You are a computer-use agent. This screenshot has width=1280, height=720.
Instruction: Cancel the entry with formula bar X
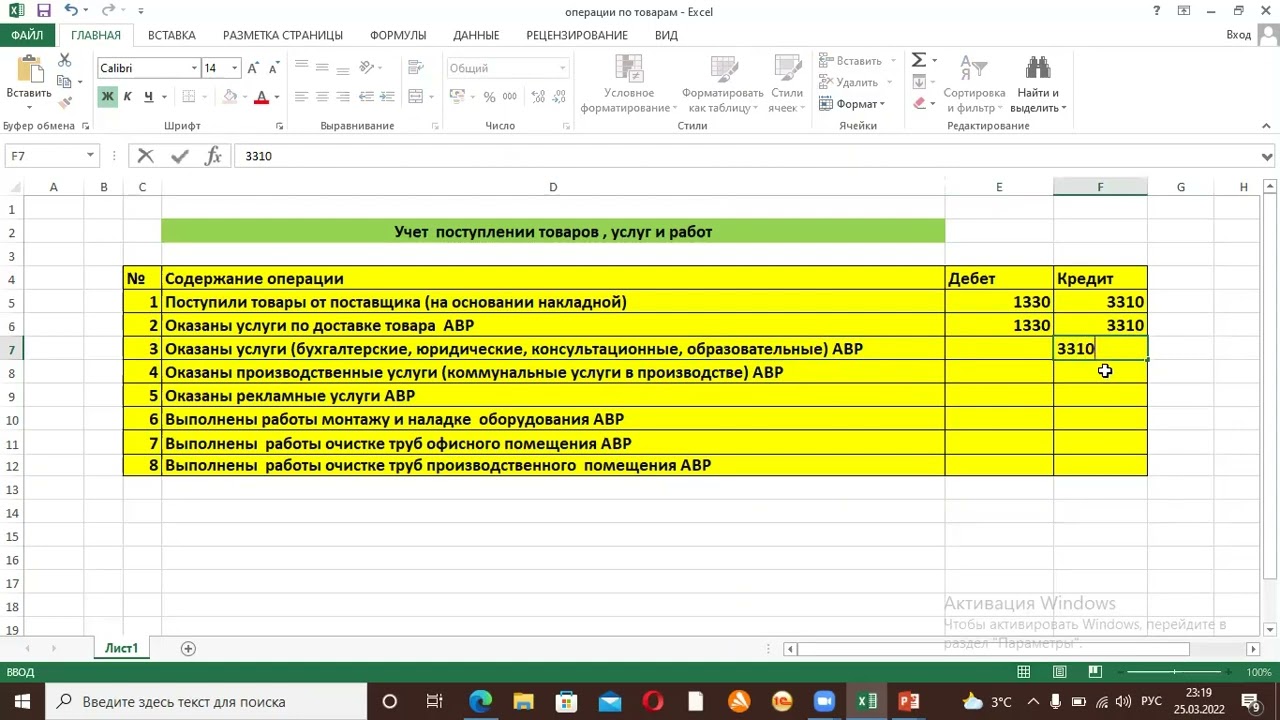(146, 156)
